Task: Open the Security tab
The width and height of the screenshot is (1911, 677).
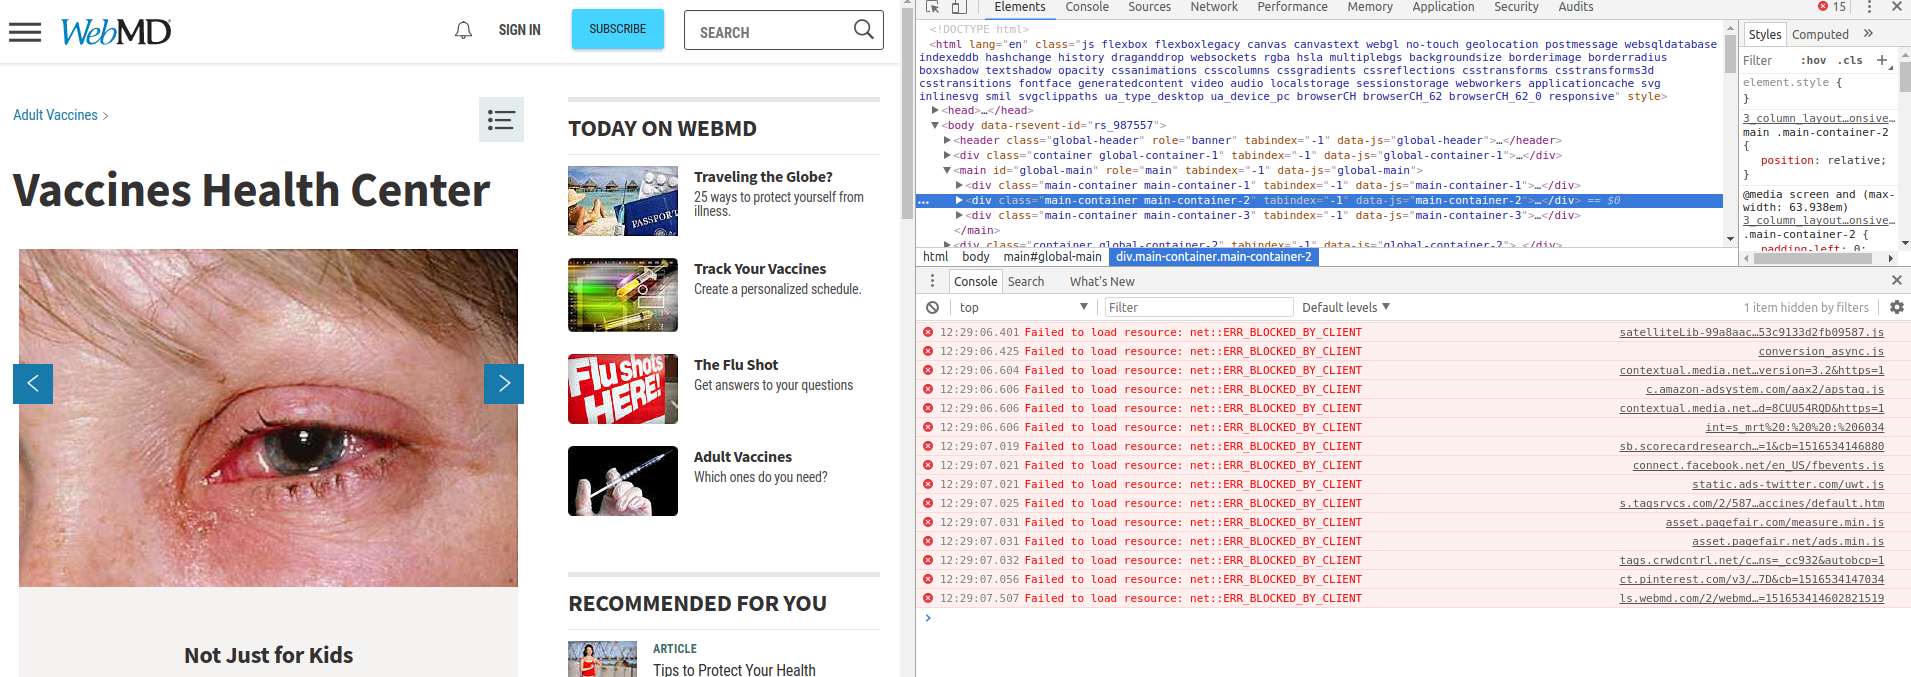Action: pos(1516,7)
